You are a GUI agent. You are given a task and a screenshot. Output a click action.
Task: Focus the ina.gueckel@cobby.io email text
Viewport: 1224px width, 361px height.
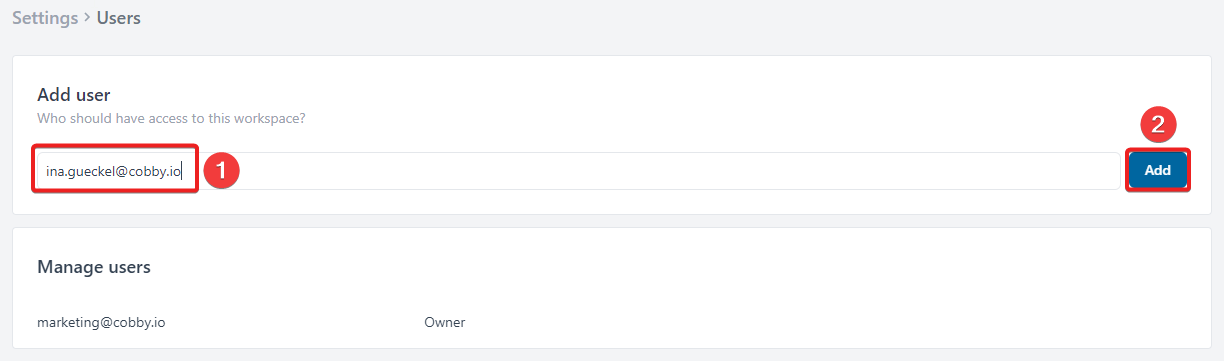(114, 171)
